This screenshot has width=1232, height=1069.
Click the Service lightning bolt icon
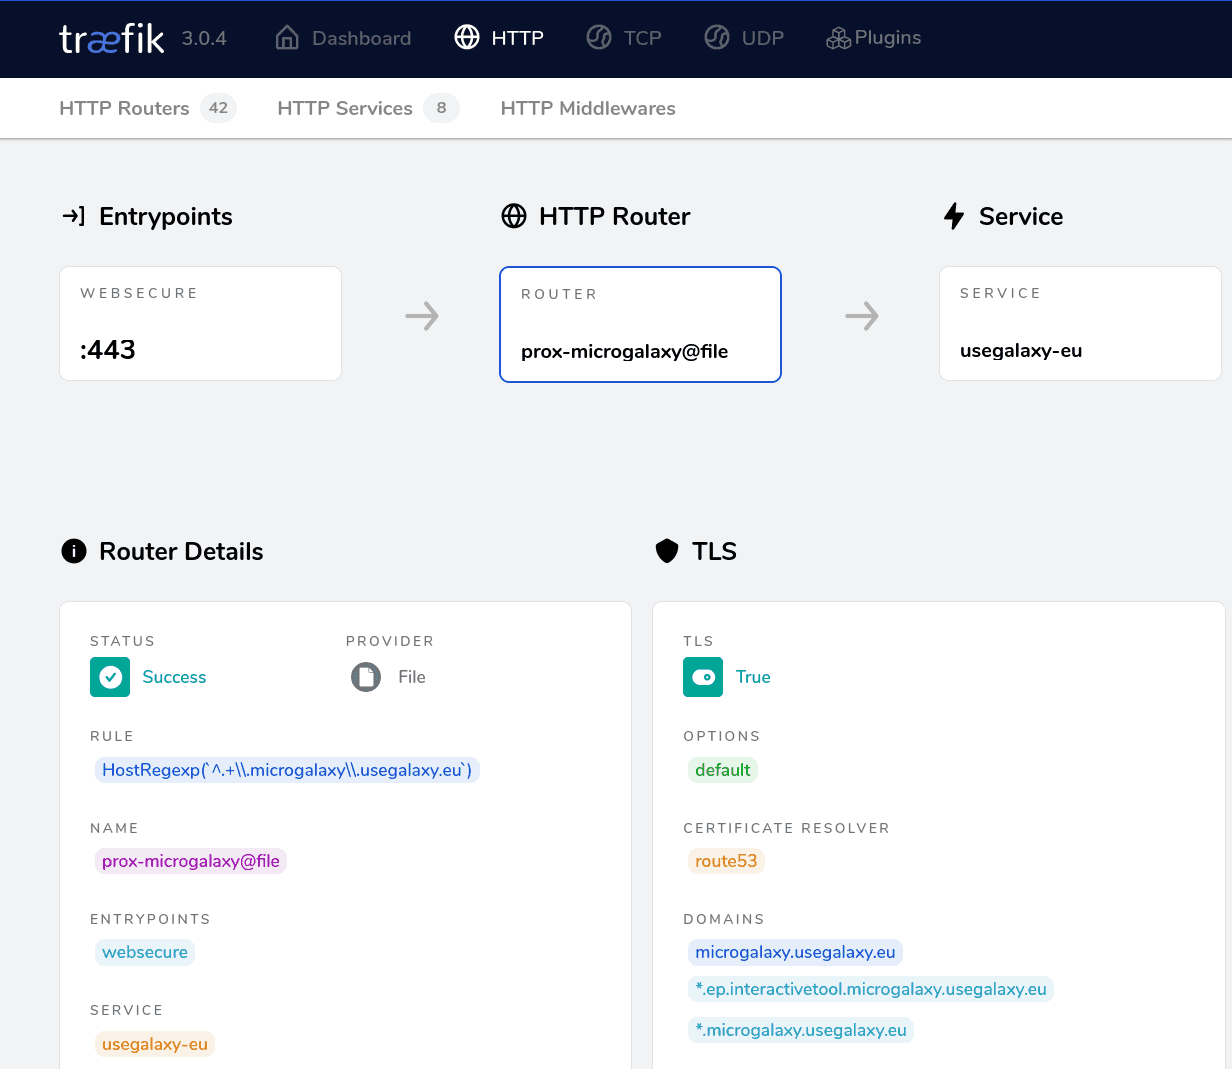click(954, 216)
